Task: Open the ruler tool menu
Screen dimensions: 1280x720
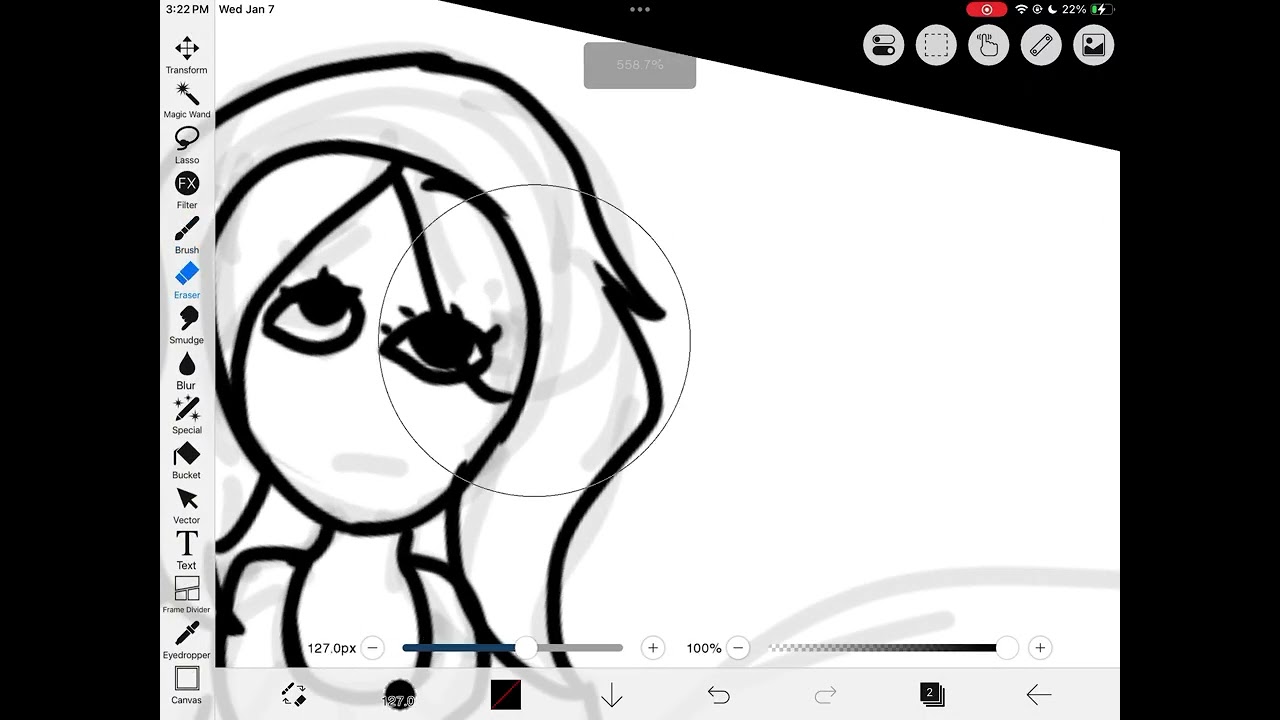Action: pos(1041,45)
